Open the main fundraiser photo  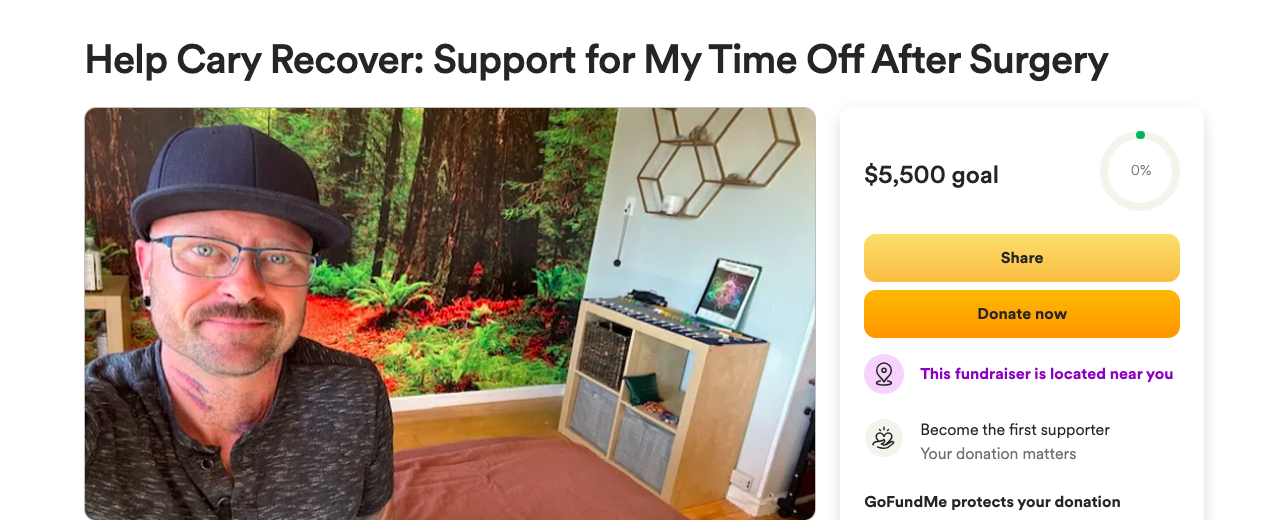coord(450,313)
